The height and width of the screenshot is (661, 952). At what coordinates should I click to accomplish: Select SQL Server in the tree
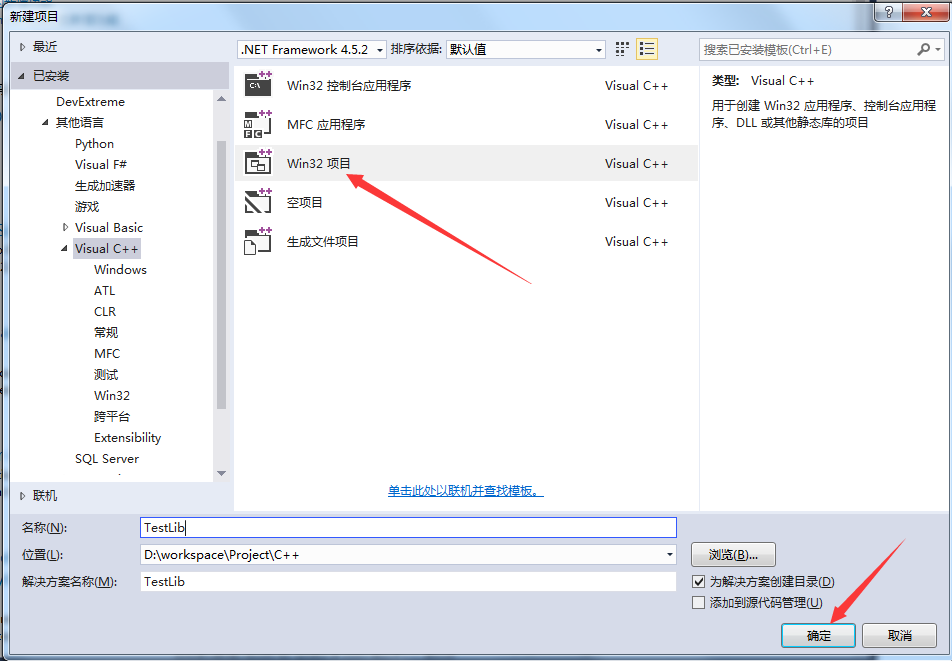click(107, 459)
